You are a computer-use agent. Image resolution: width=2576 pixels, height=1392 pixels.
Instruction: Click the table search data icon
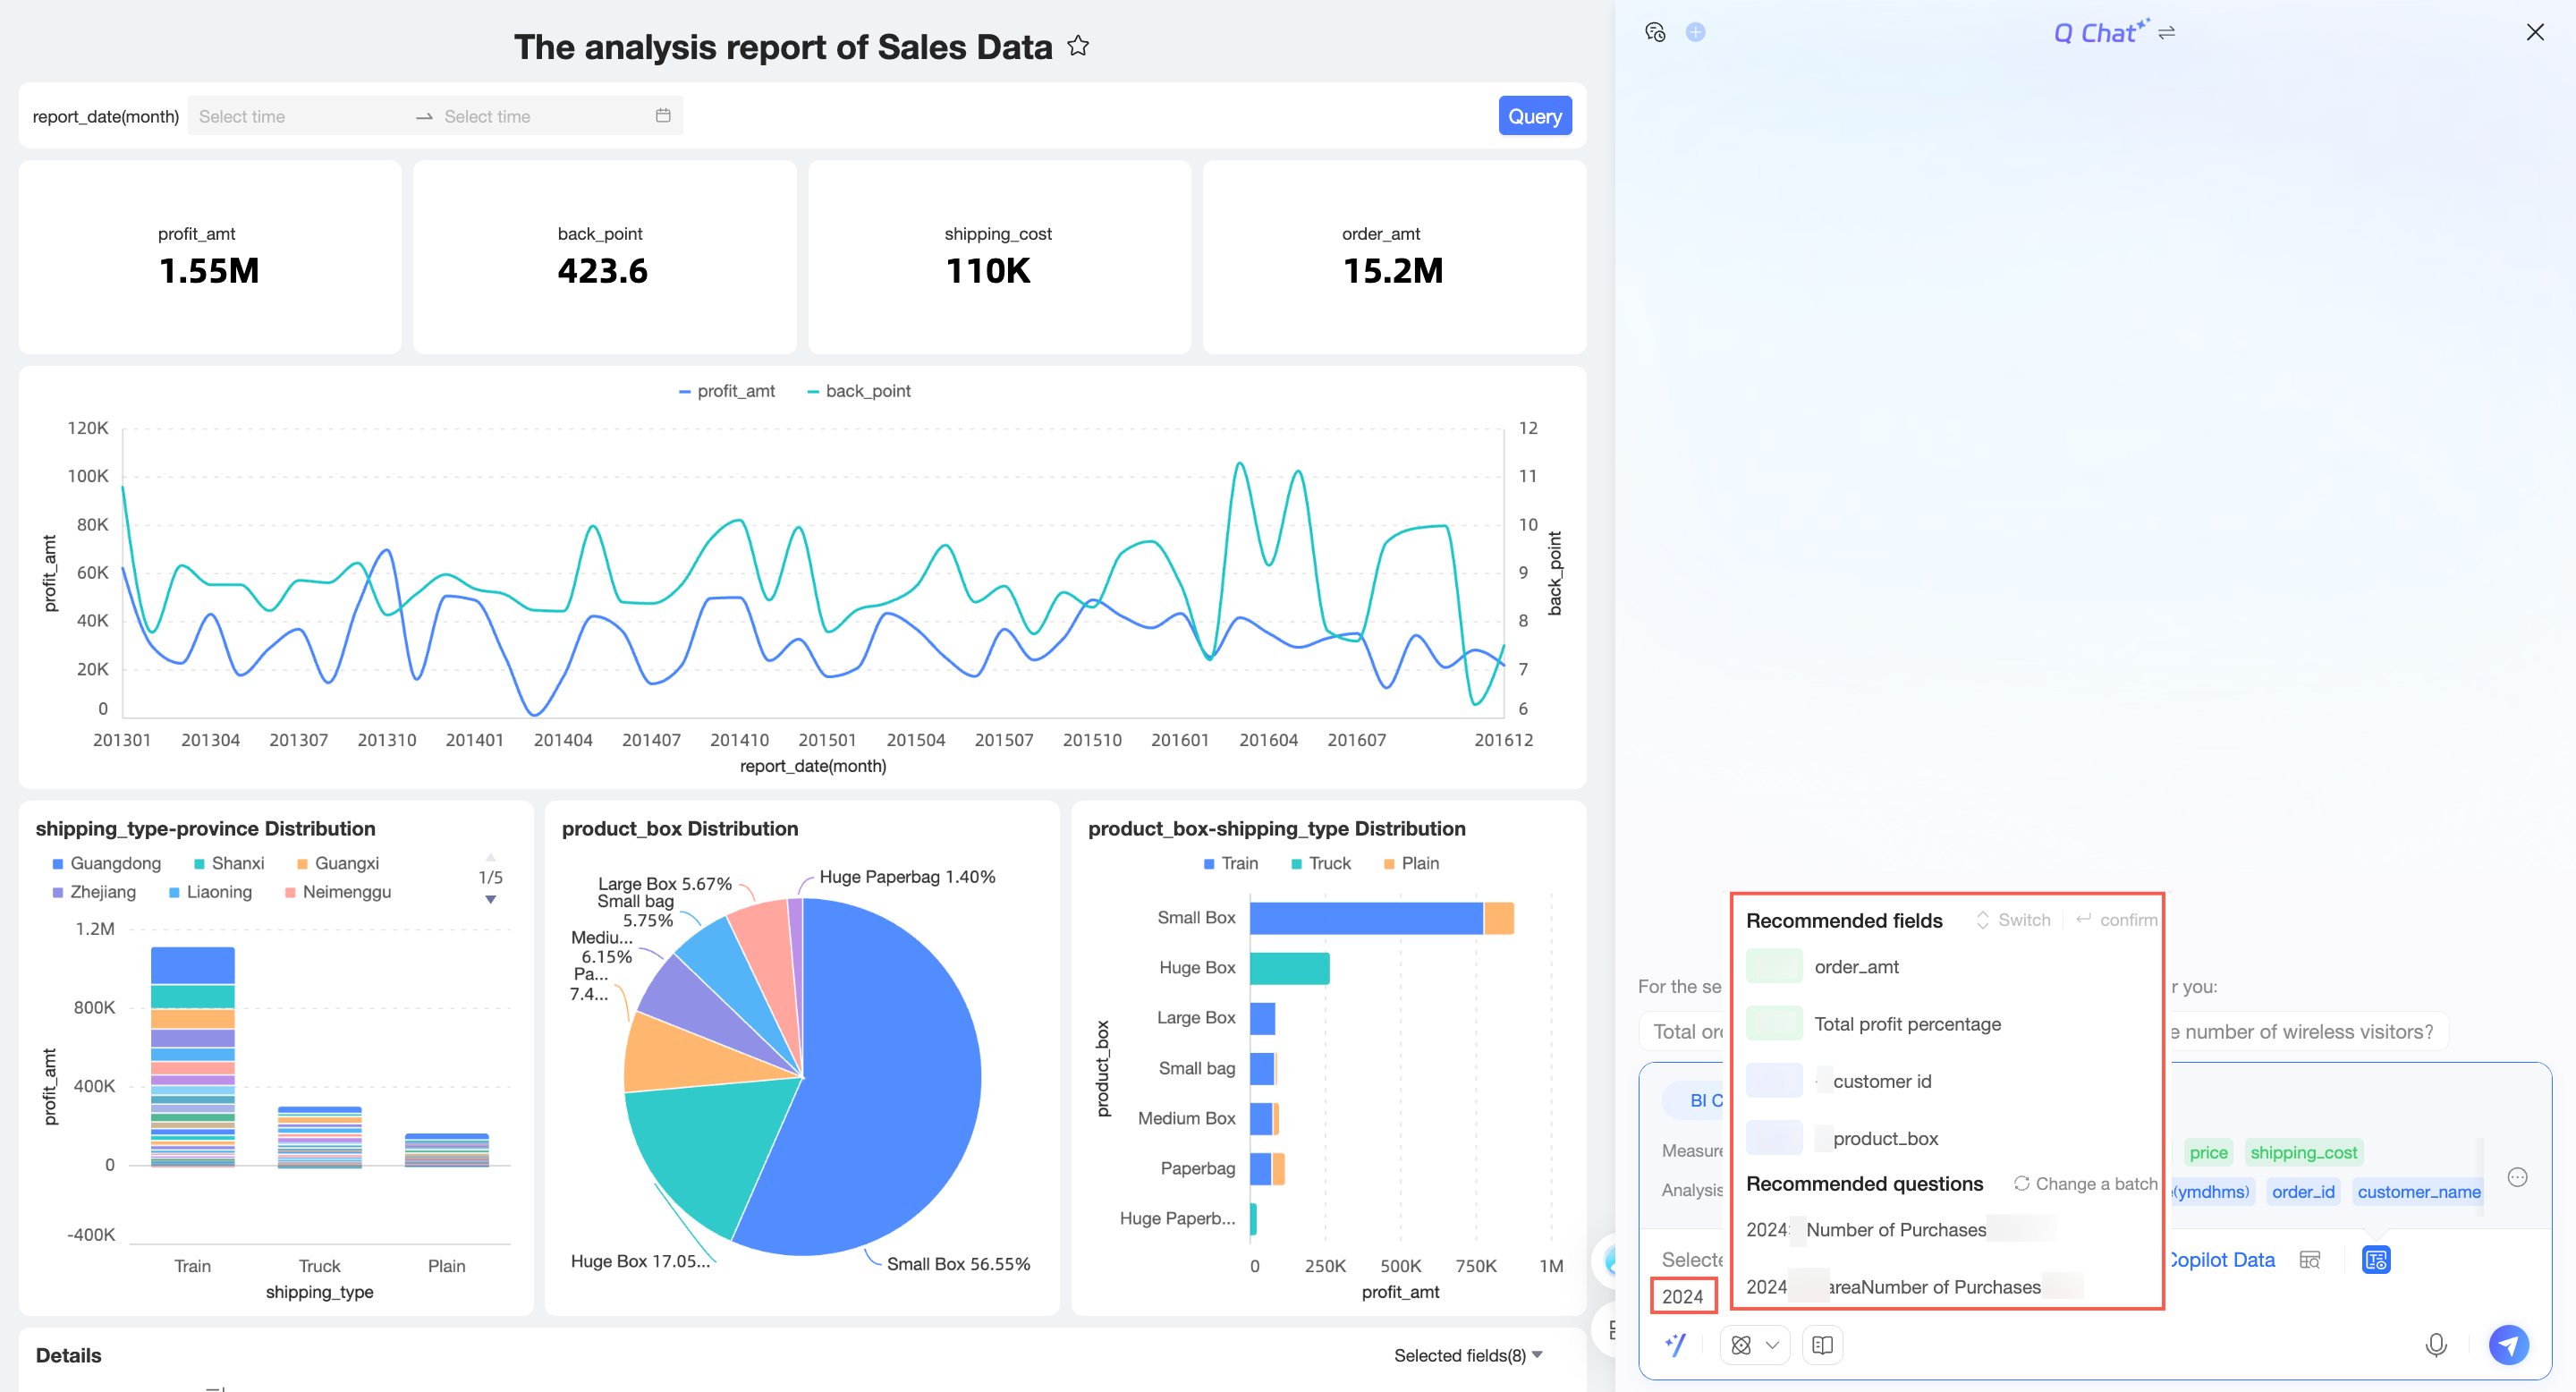(2309, 1260)
